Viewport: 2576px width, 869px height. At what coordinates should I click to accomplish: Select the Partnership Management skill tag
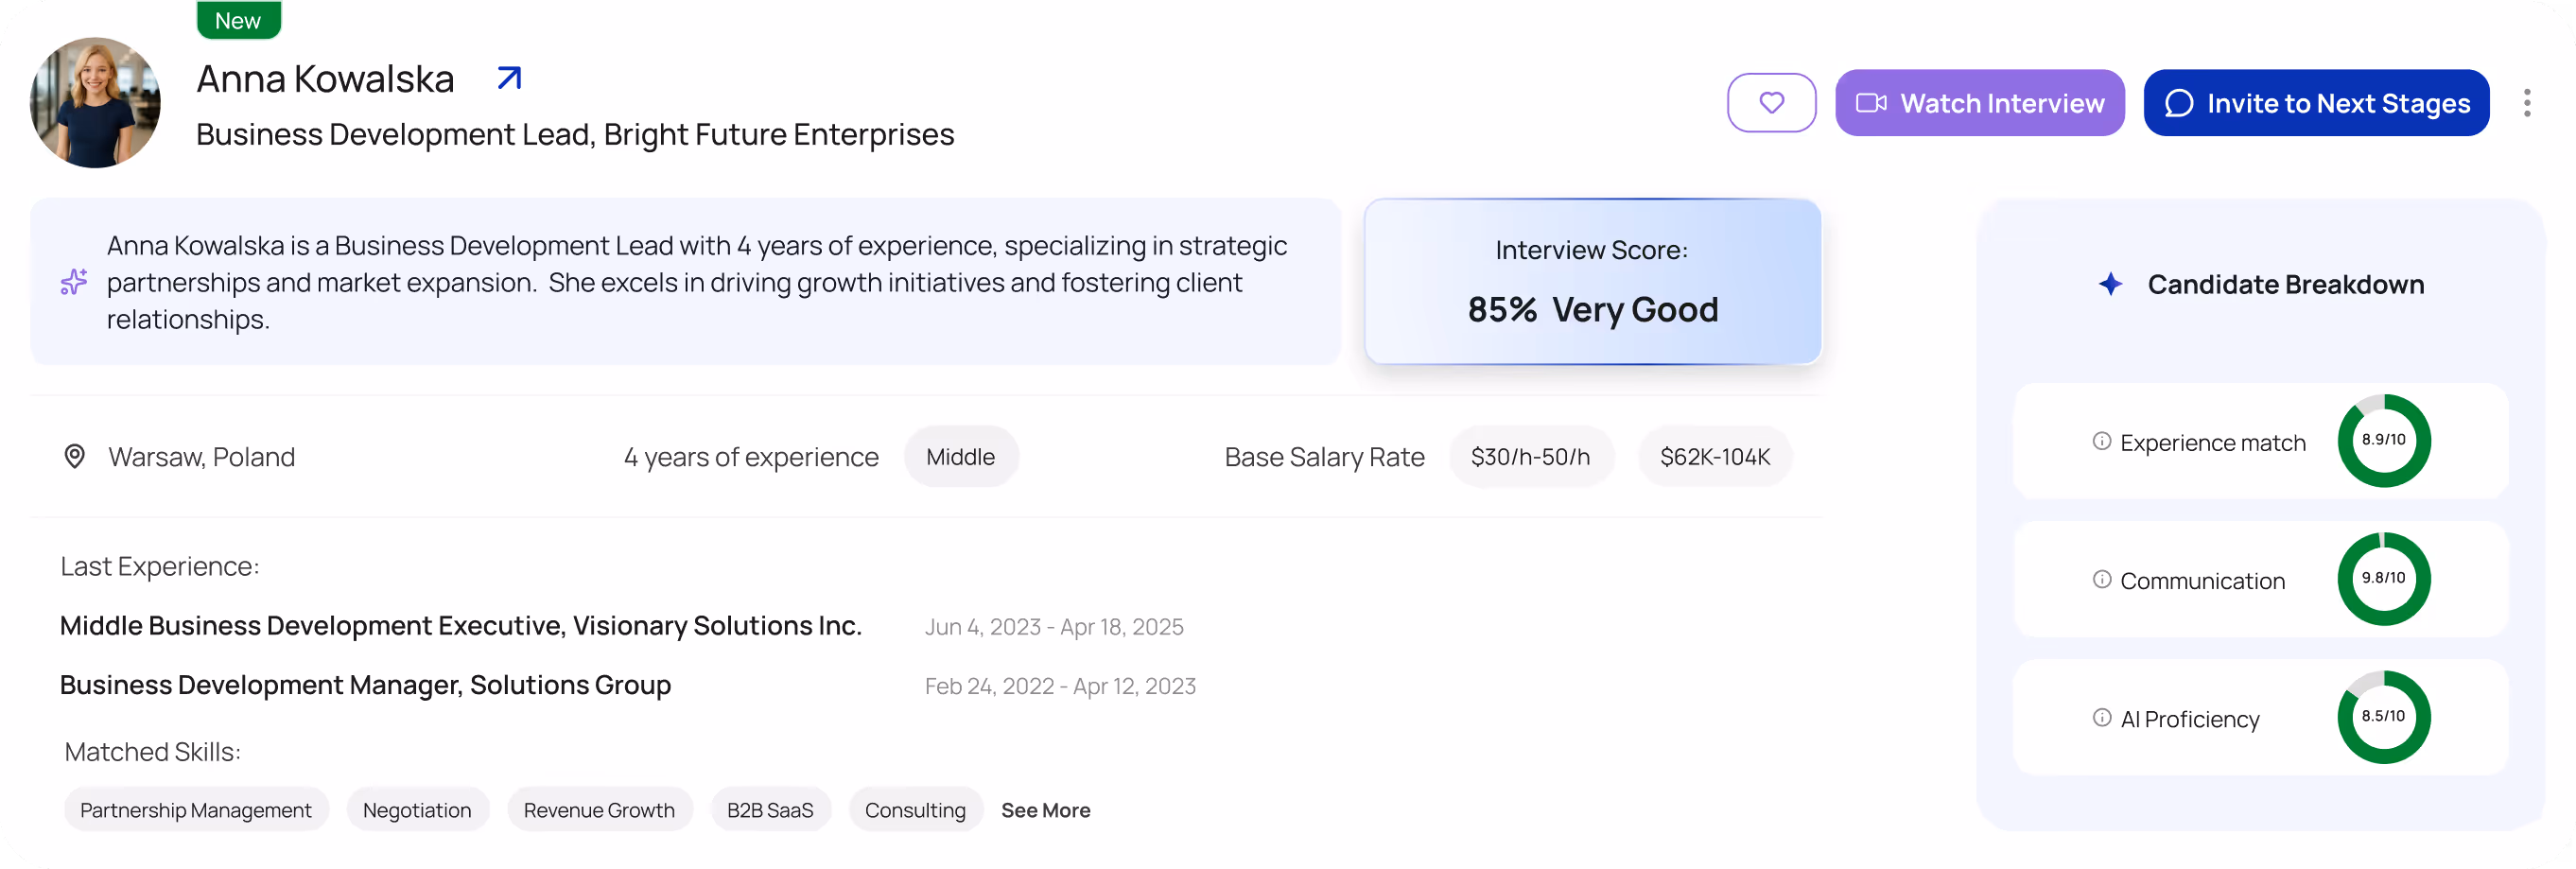point(196,810)
